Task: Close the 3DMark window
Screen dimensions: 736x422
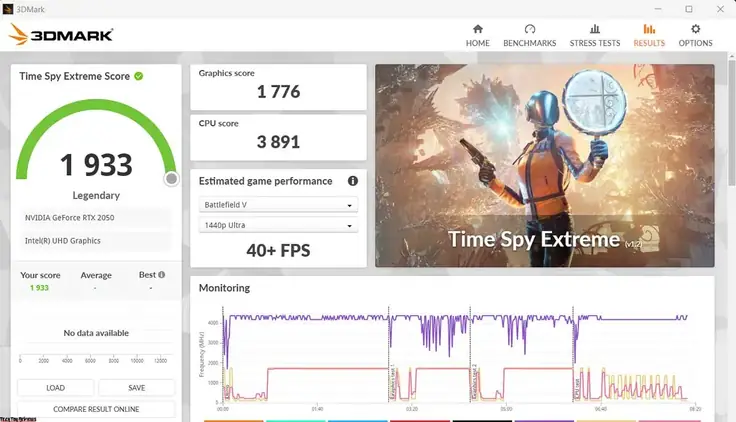Action: pyautogui.click(x=720, y=9)
